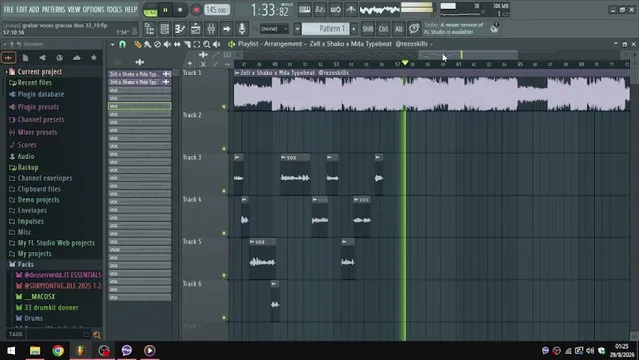Image resolution: width=639 pixels, height=360 pixels.
Task: Open the browser speaker sounds tab icon
Action: click(42, 58)
